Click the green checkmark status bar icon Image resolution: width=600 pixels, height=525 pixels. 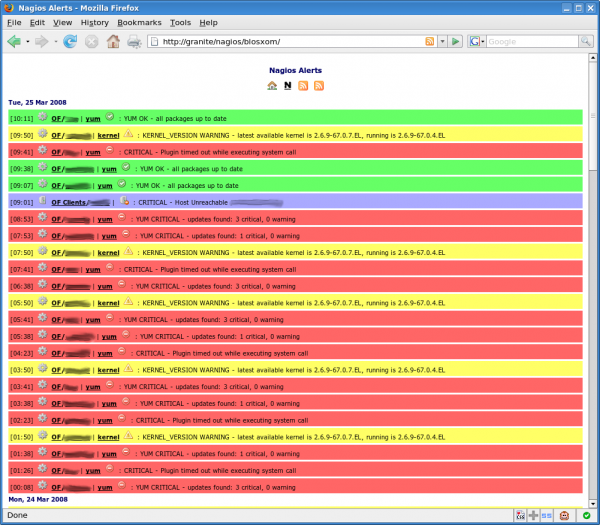[586, 516]
